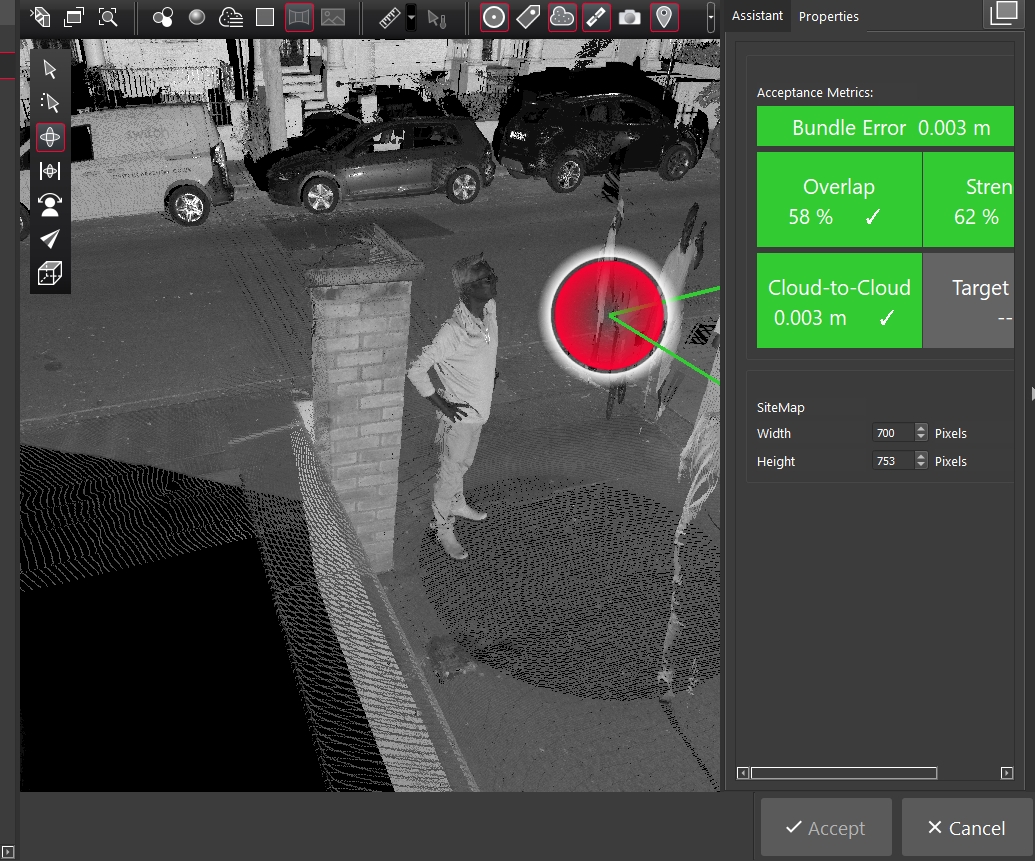Screen dimensions: 1035x861
Task: Click the zoom-to-fit magnifier icon
Action: [108, 17]
